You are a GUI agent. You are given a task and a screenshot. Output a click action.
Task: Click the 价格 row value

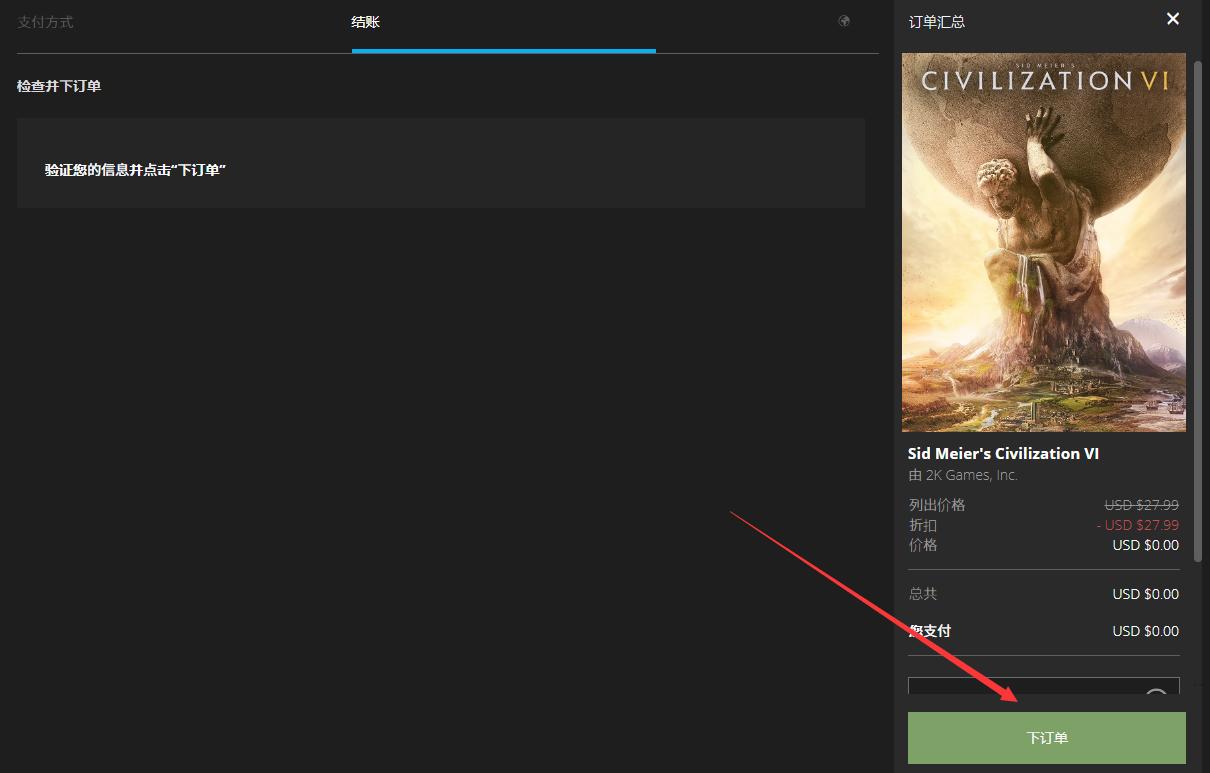tap(1145, 545)
